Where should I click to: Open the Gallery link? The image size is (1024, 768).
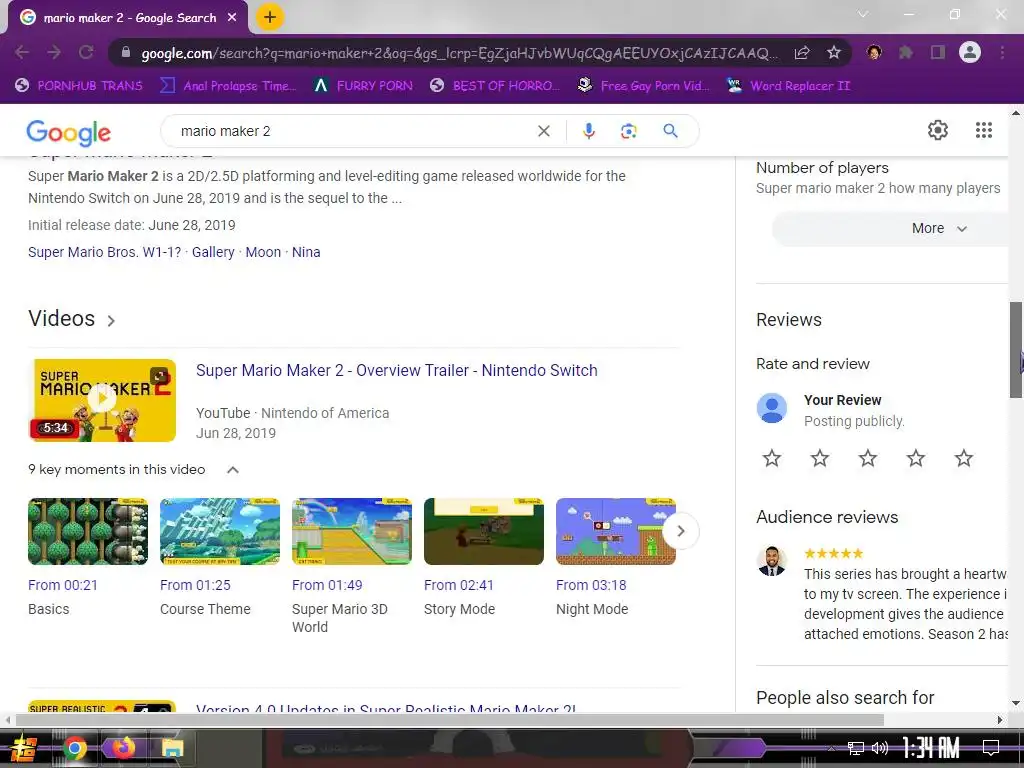tap(213, 252)
